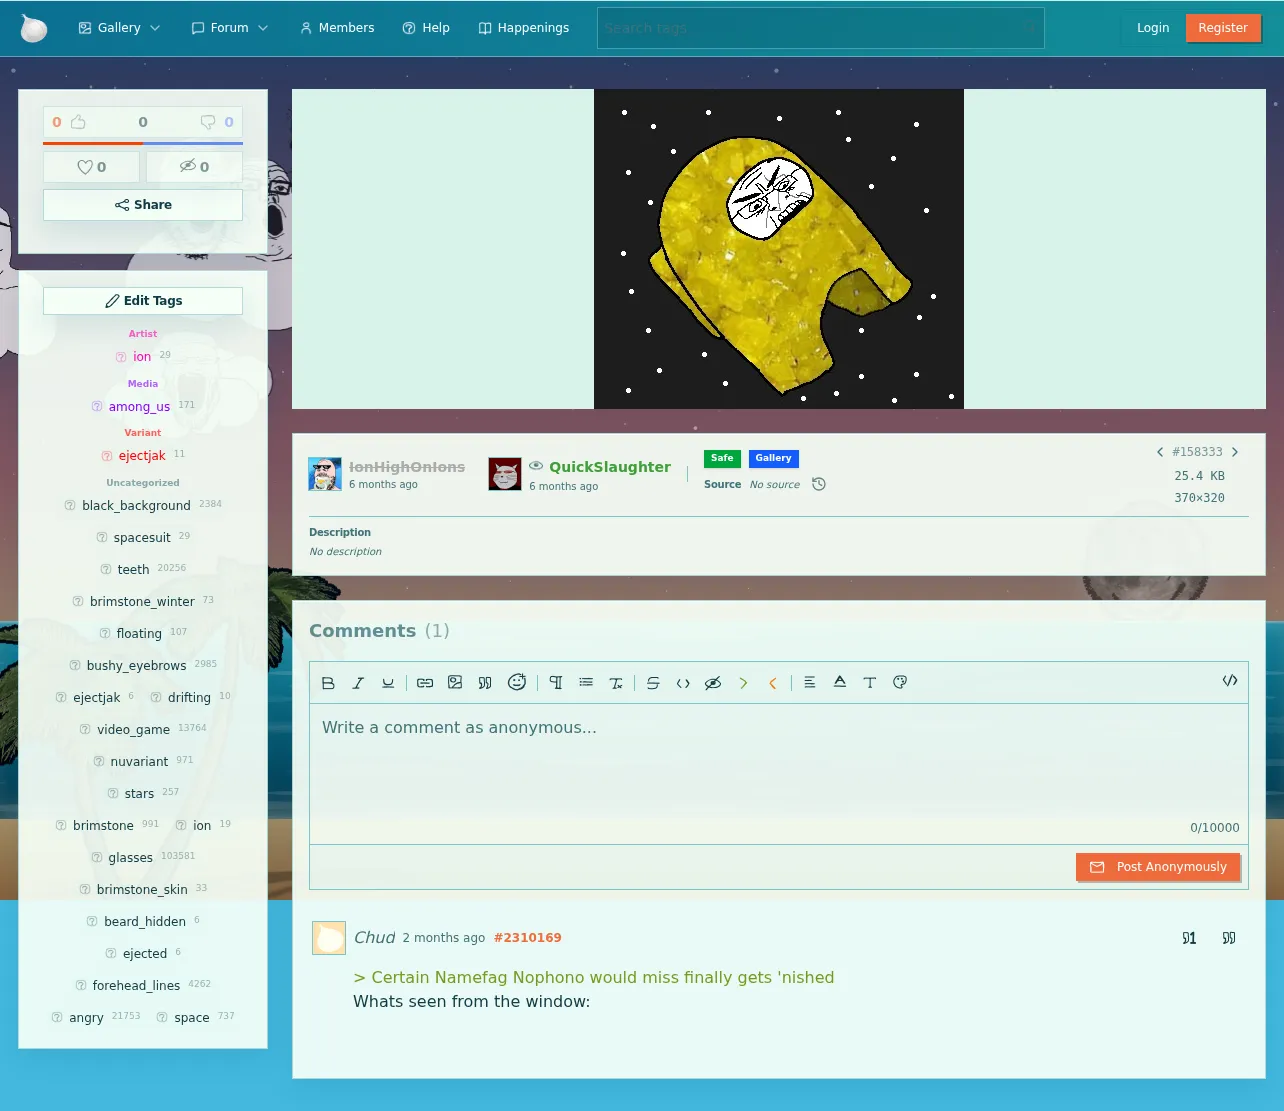1284x1111 pixels.
Task: Clear text formatting in the editor
Action: (616, 683)
